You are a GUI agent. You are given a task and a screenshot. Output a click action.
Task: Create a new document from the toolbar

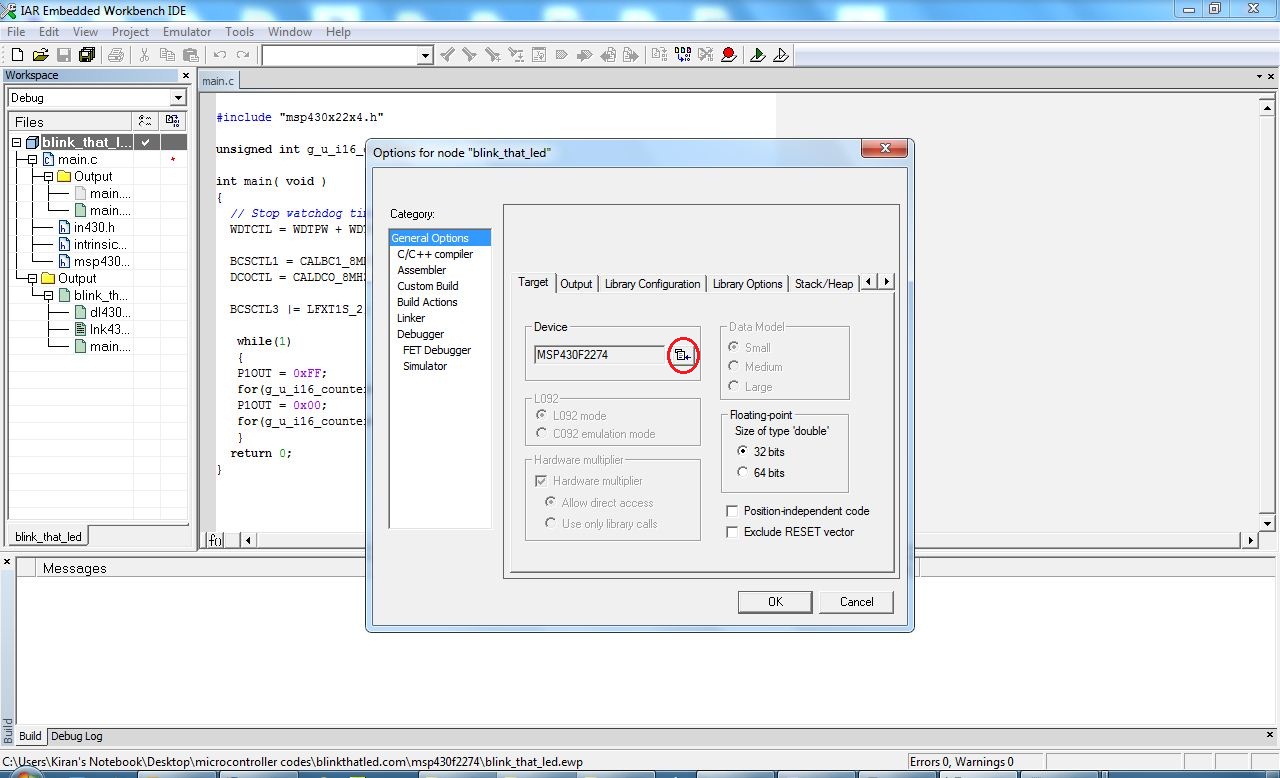tap(16, 55)
